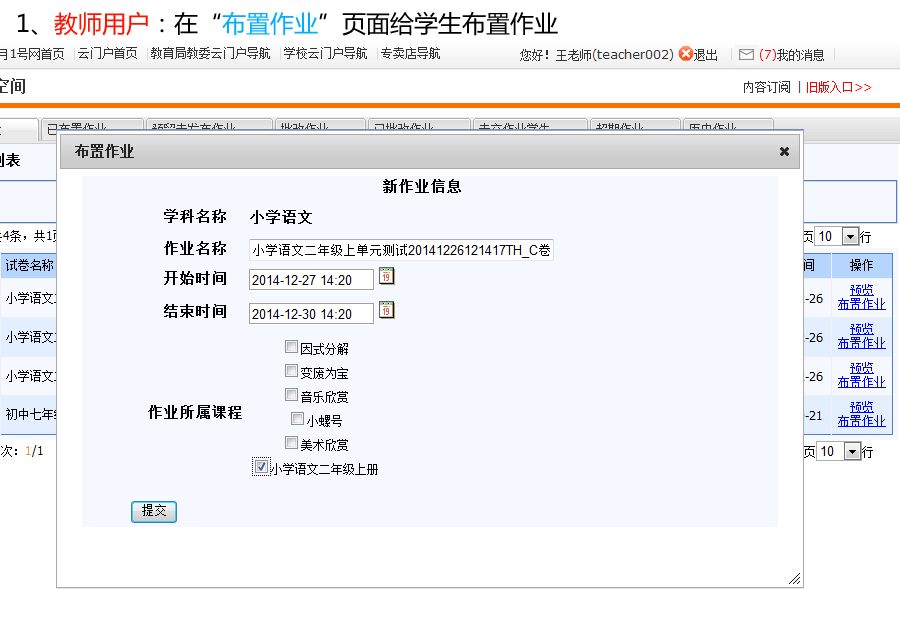Open 旧版入口 link
This screenshot has width=900, height=635.
[838, 87]
